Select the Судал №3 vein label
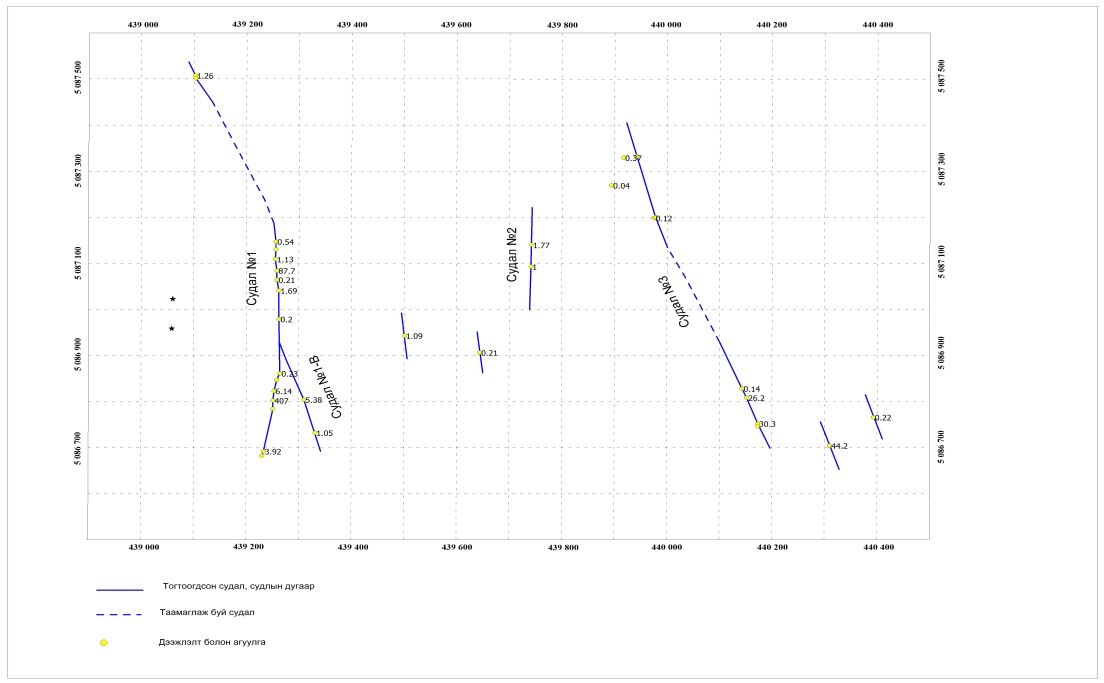The image size is (1104, 683). tap(686, 301)
